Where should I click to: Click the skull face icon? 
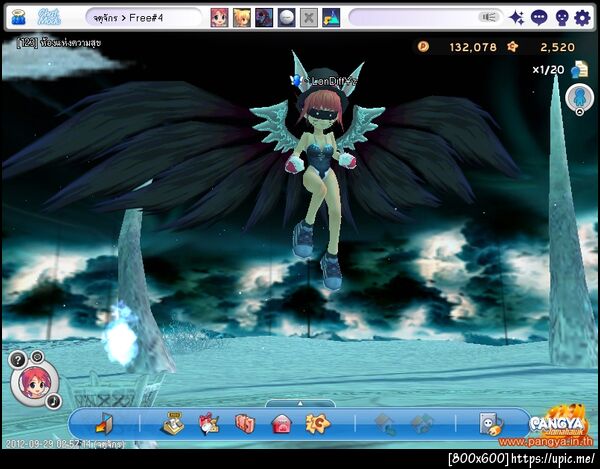[561, 18]
